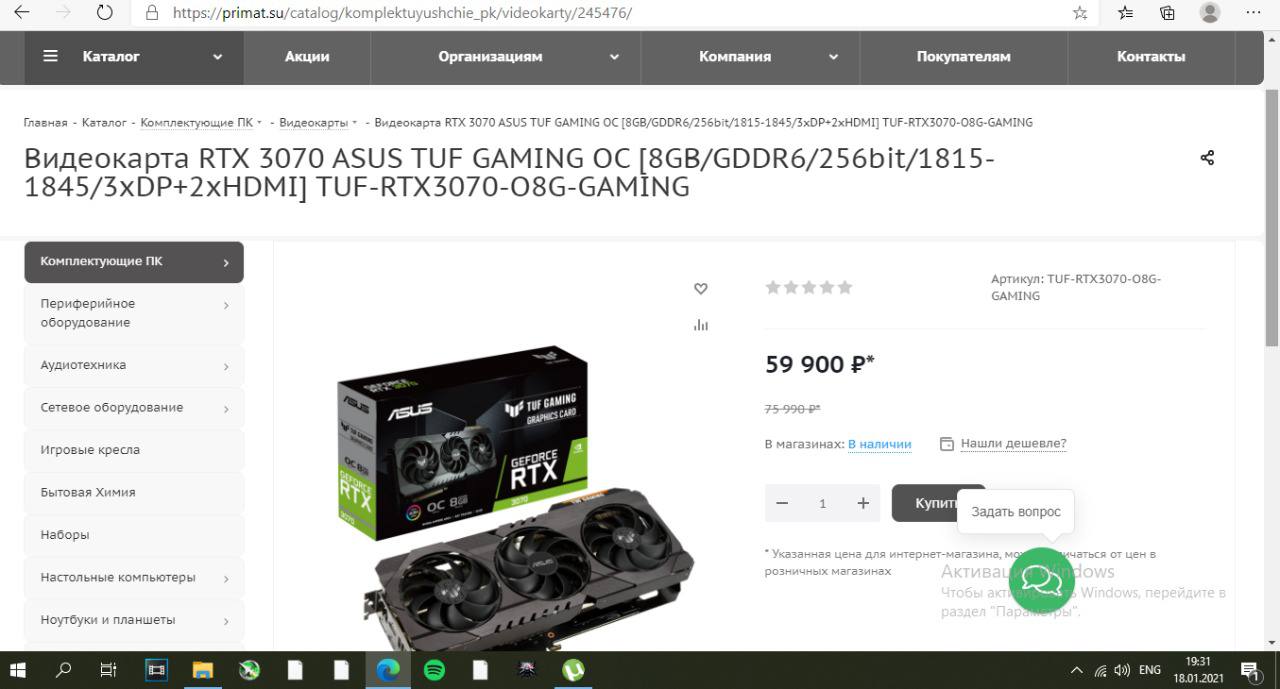Open the share icon beside the title
Image resolution: width=1280 pixels, height=689 pixels.
[x=1207, y=158]
